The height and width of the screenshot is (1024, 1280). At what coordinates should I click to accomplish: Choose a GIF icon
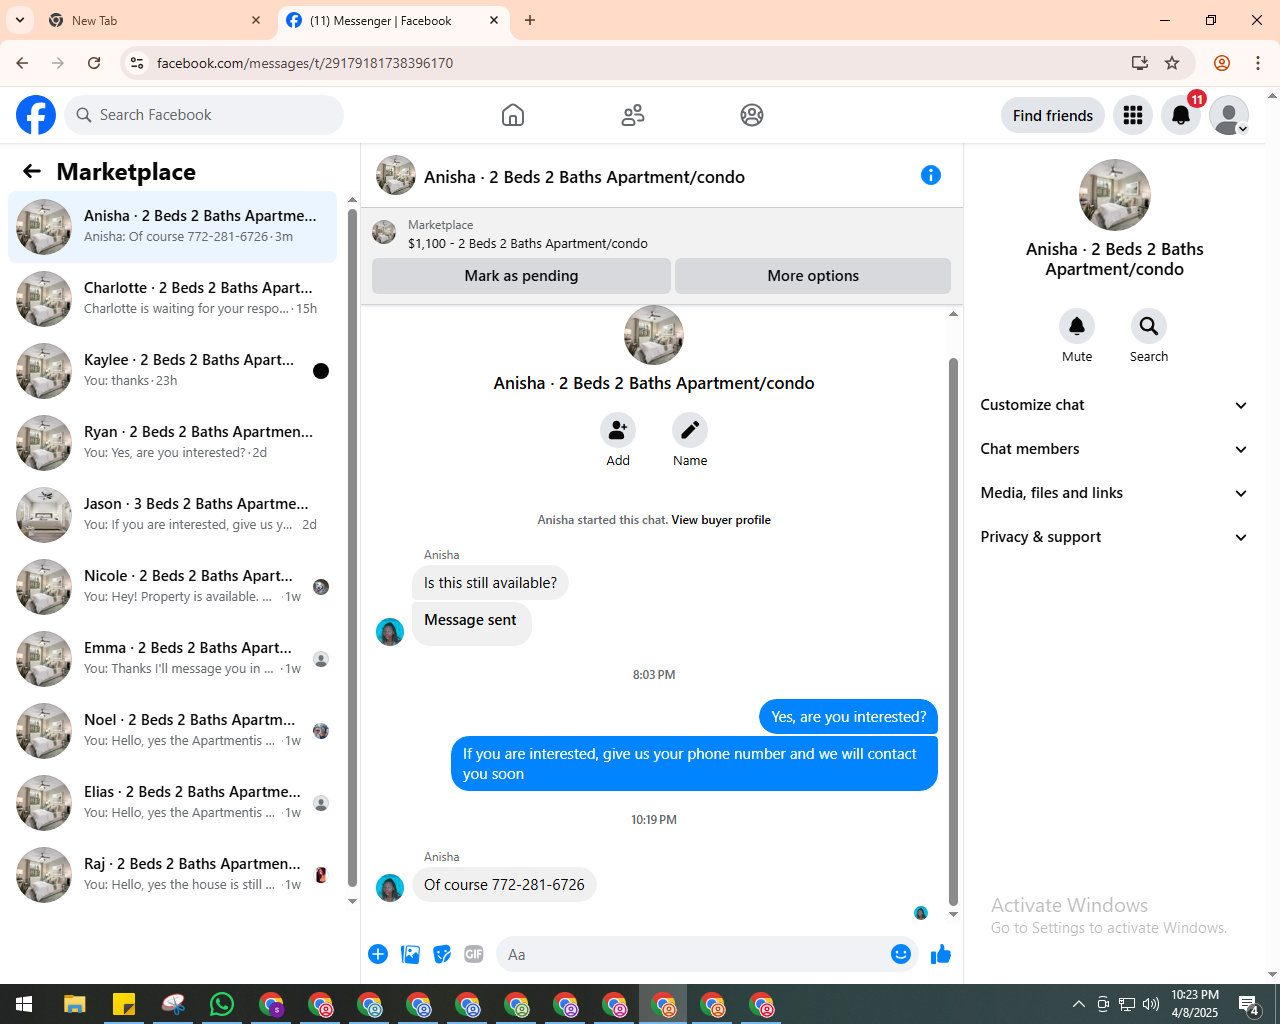point(474,954)
